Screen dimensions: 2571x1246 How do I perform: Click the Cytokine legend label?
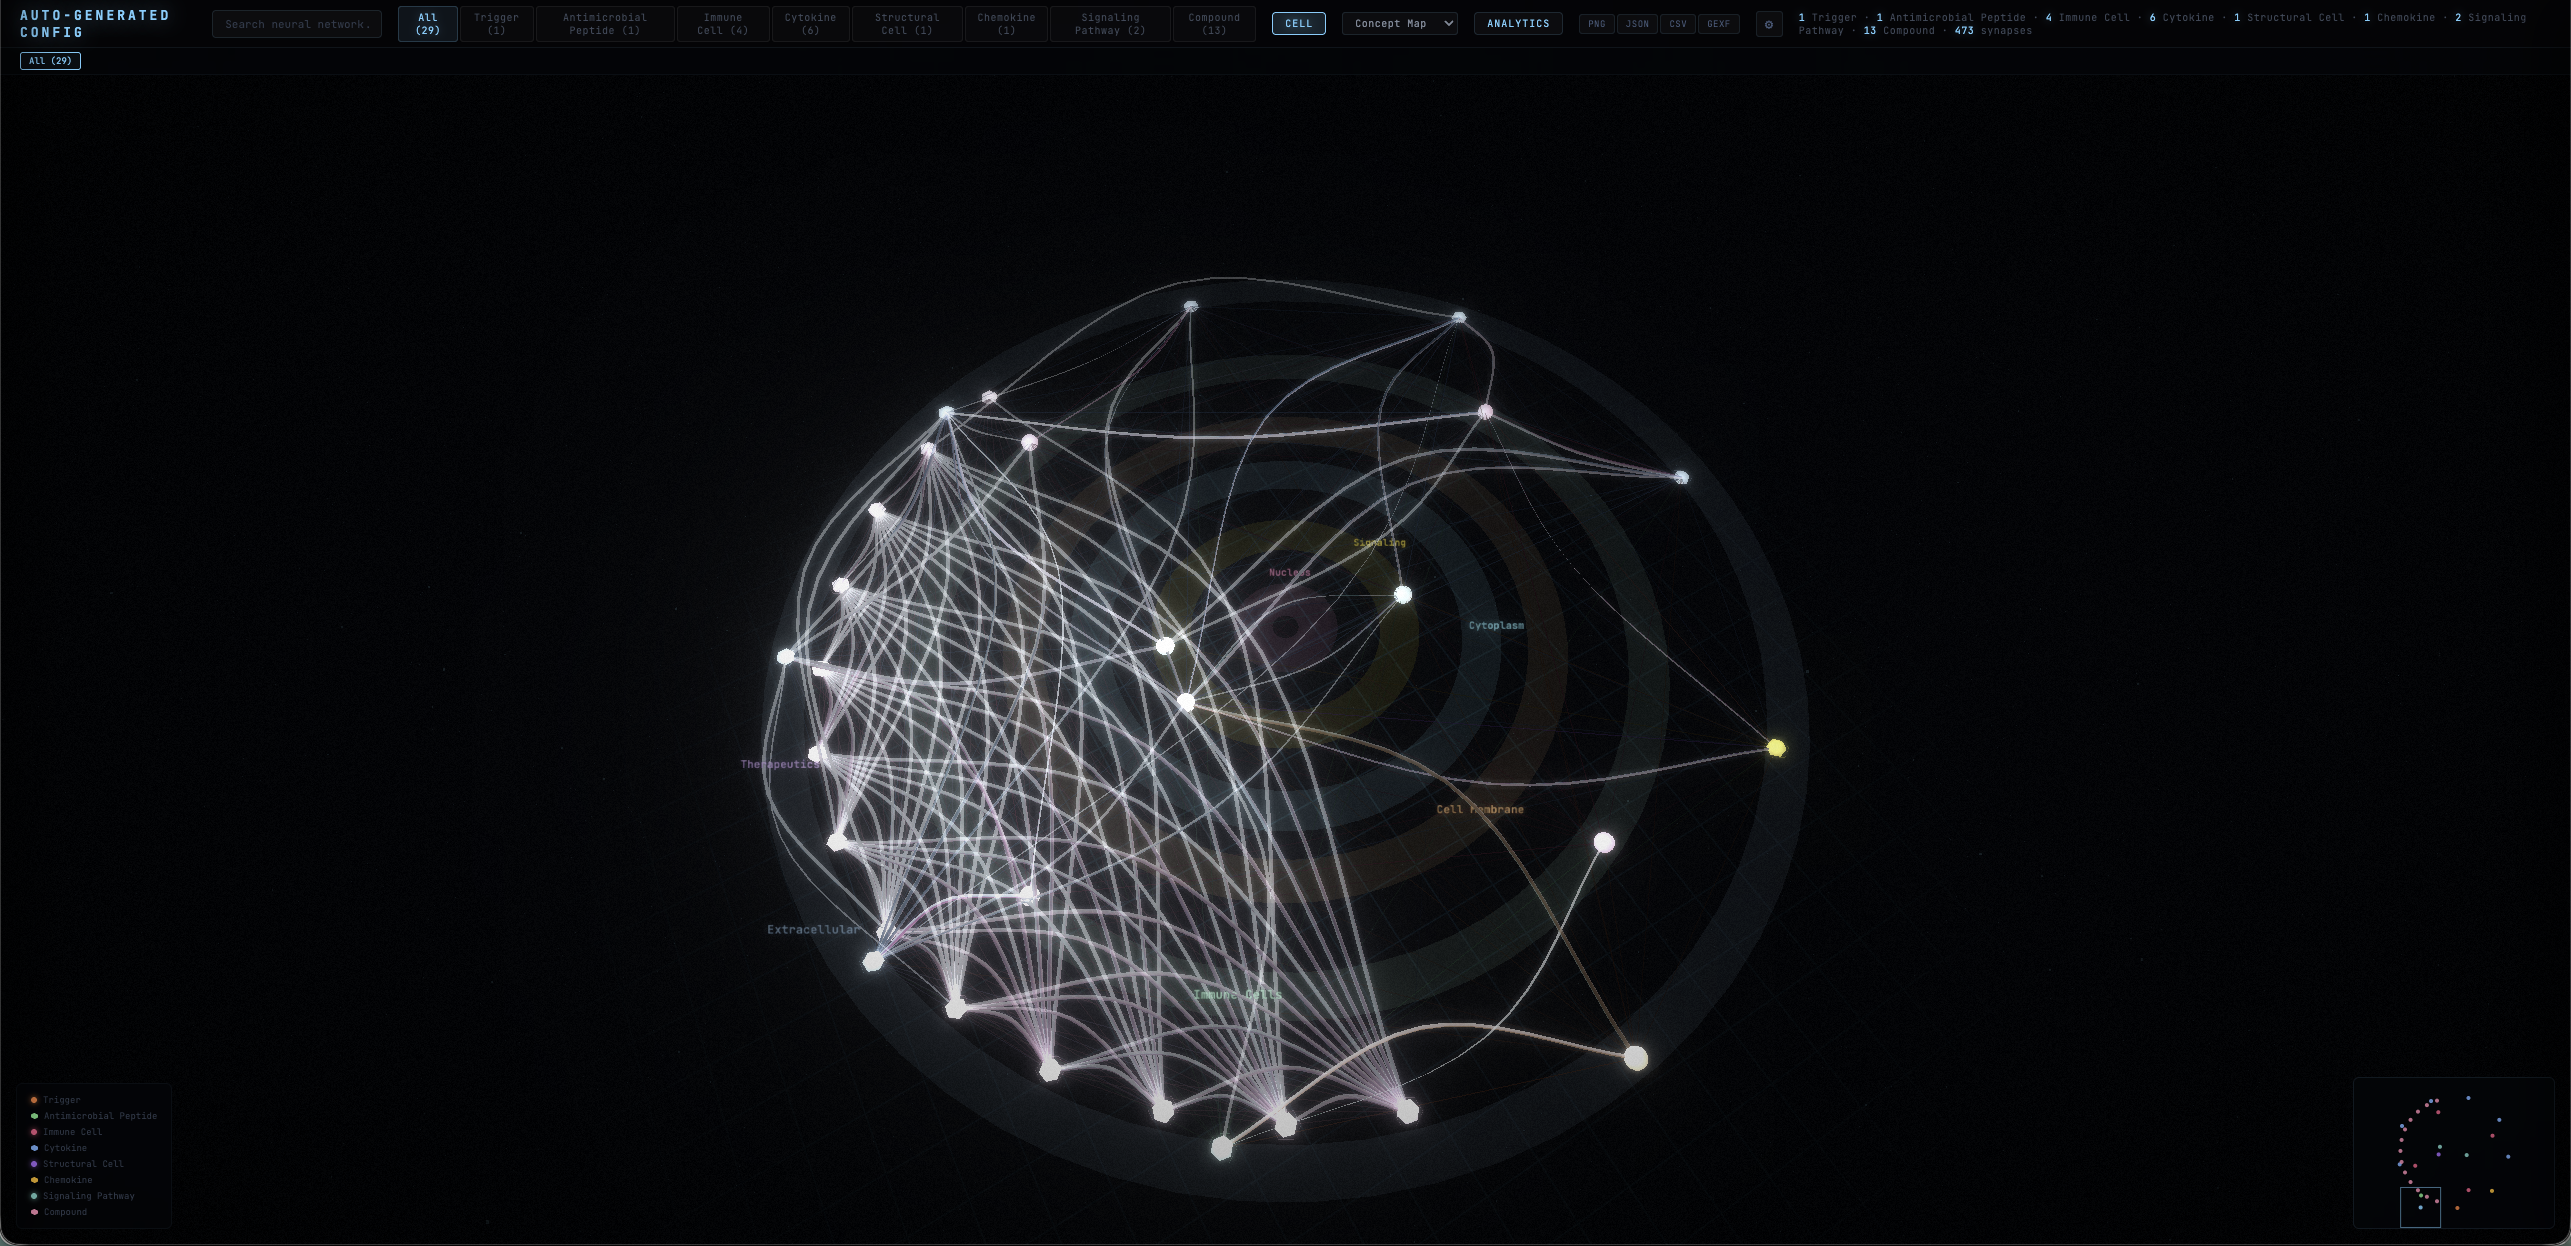pos(65,1148)
